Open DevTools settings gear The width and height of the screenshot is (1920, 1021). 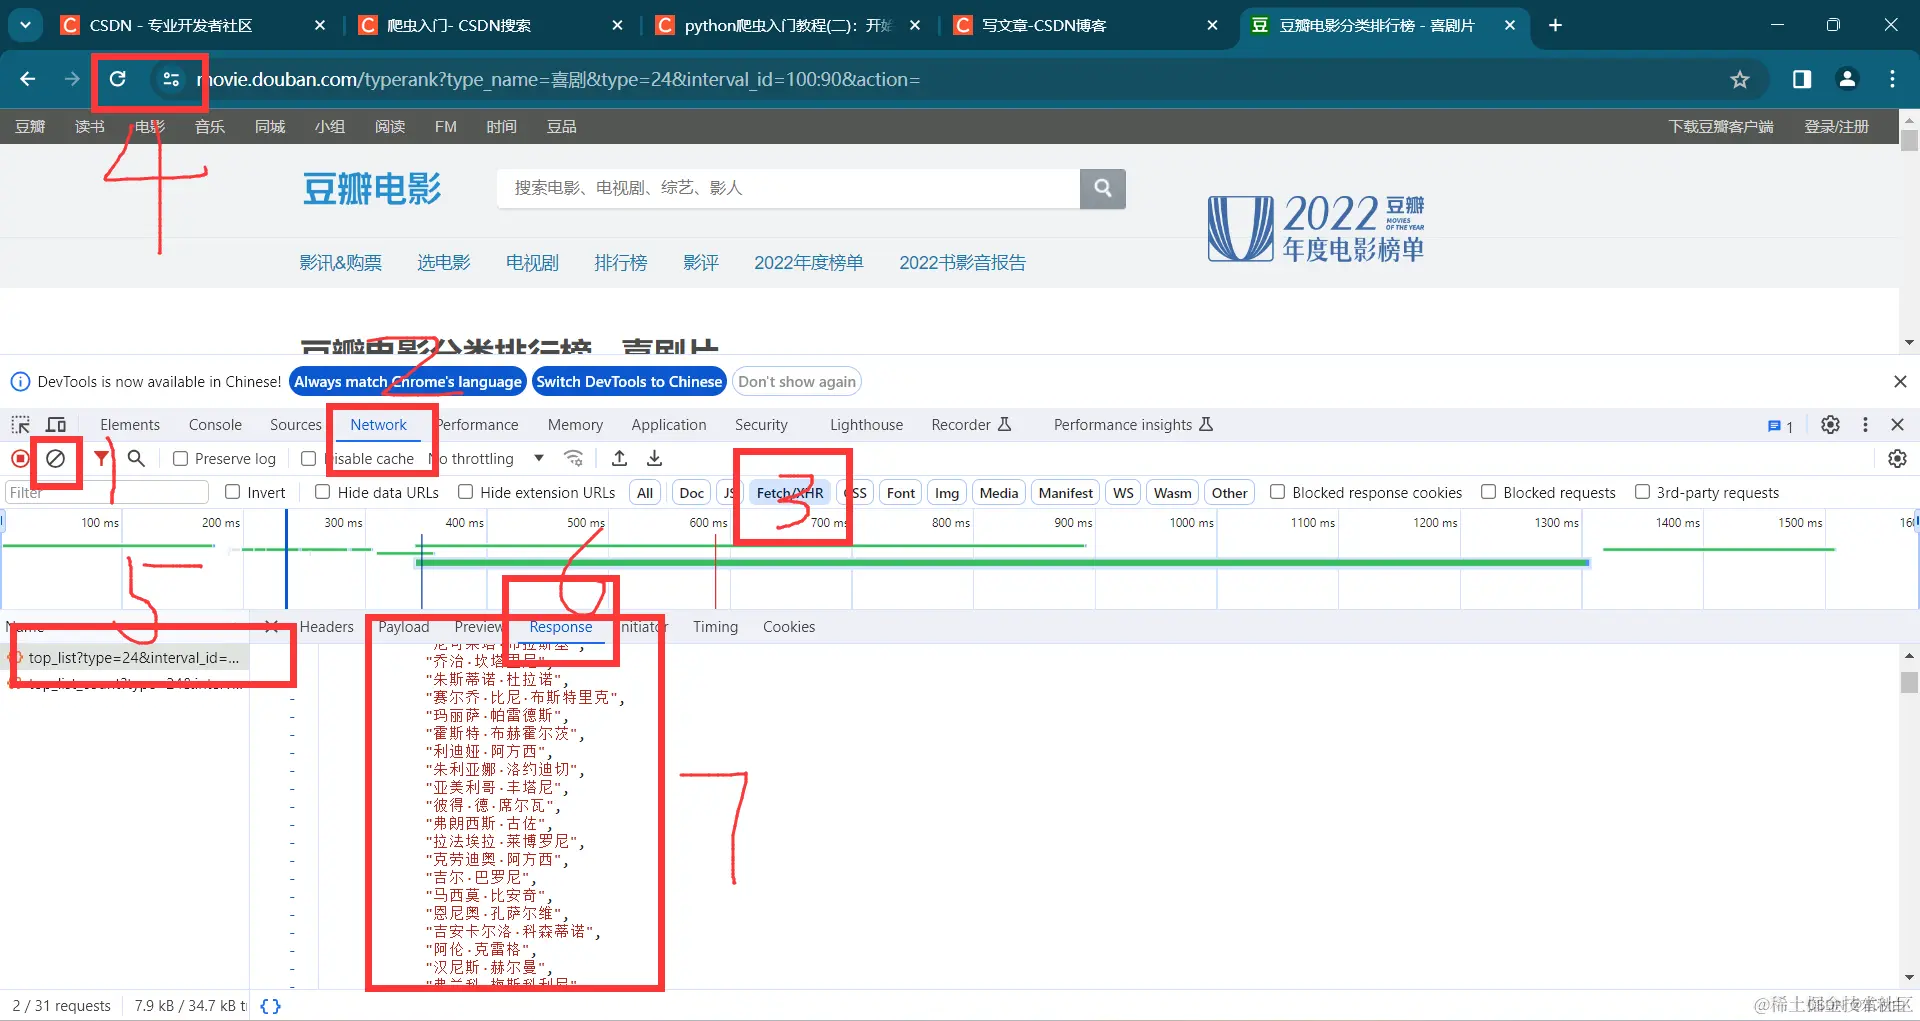(x=1830, y=425)
